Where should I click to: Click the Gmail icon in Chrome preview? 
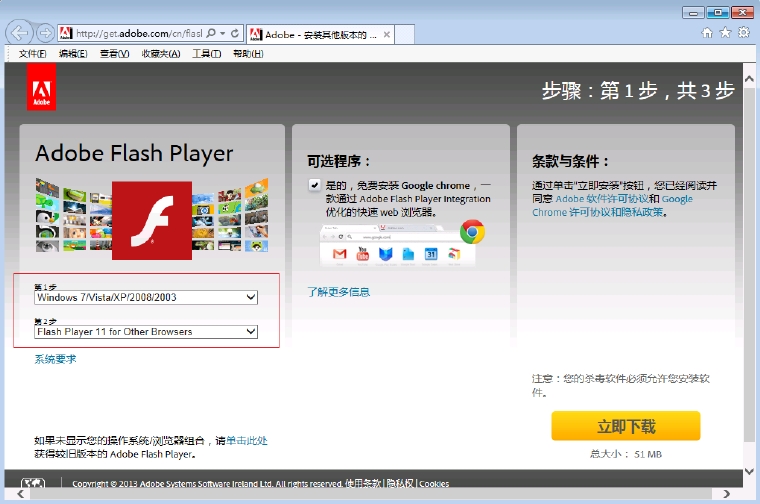coord(340,253)
